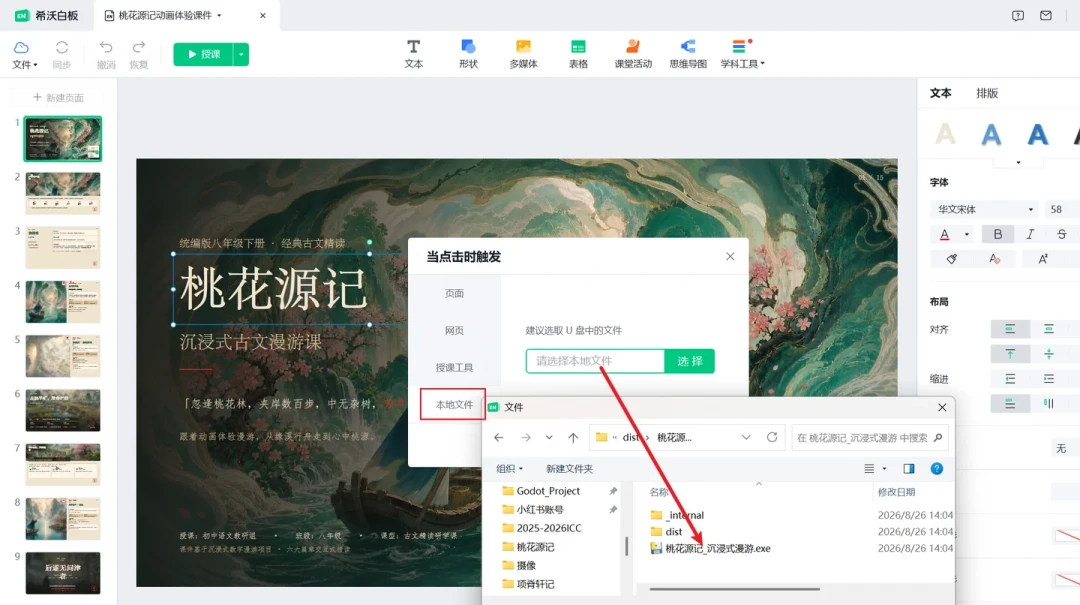
Task: Click the clear text format icon
Action: tap(994, 259)
